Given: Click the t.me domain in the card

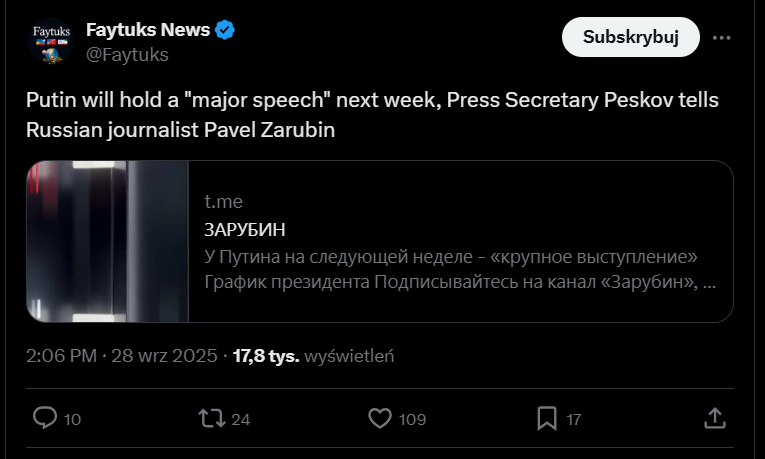Looking at the screenshot, I should pos(223,202).
